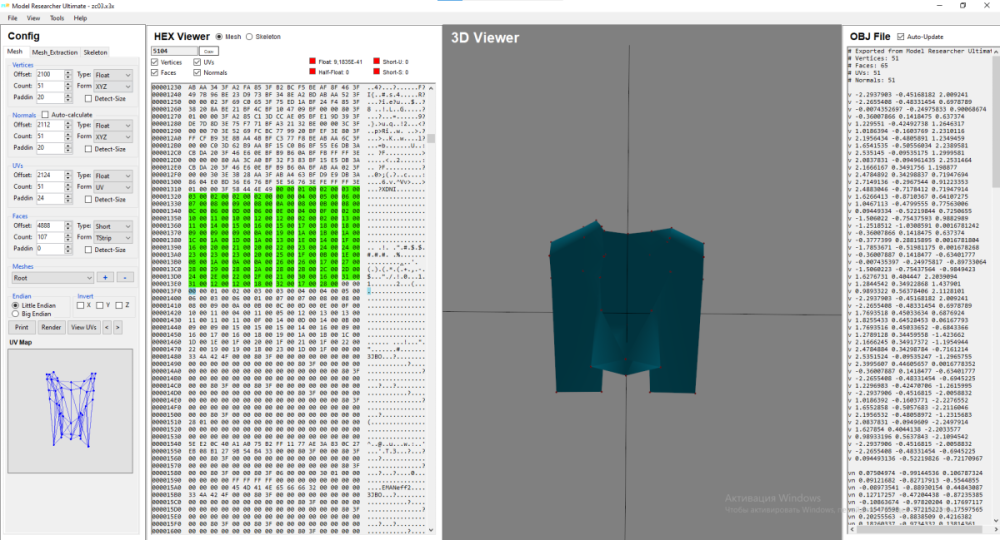The height and width of the screenshot is (540, 1000).
Task: Remove mesh with the minus button
Action: [x=125, y=277]
